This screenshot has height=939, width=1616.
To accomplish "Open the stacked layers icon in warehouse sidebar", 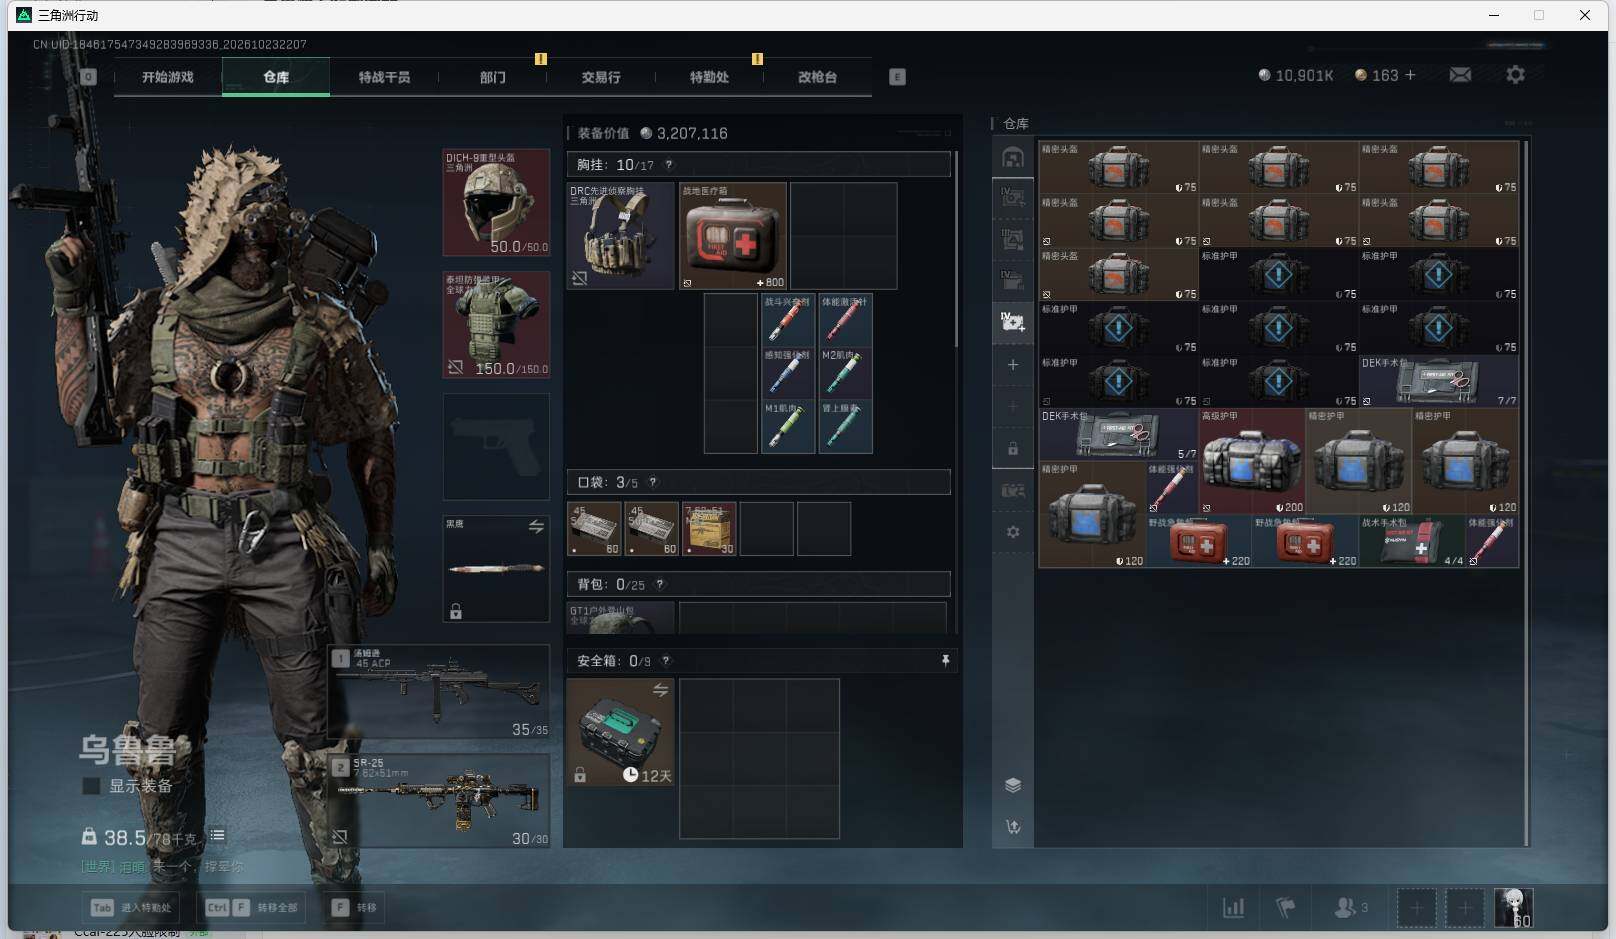I will coord(1013,785).
